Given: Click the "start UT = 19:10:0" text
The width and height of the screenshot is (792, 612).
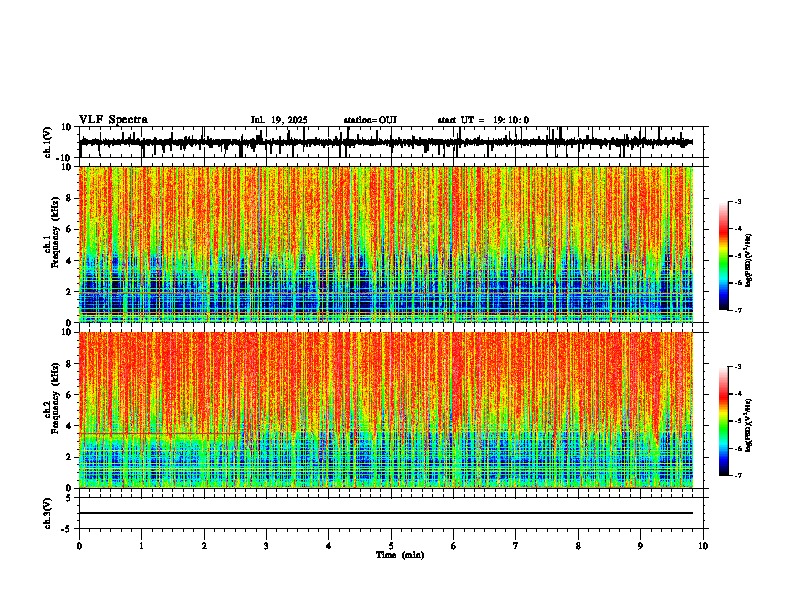Looking at the screenshot, I should pyautogui.click(x=483, y=120).
